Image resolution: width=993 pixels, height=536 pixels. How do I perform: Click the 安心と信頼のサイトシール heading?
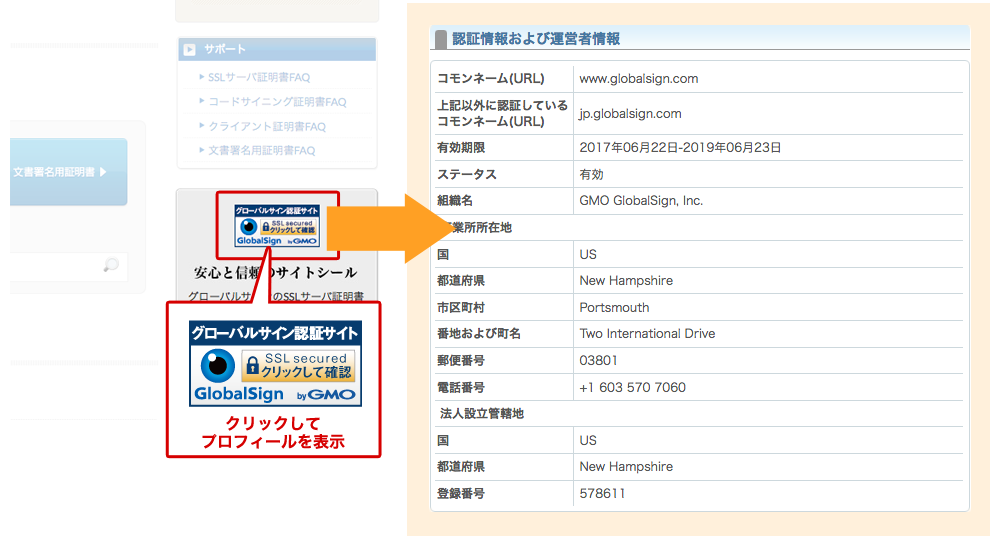pos(275,272)
